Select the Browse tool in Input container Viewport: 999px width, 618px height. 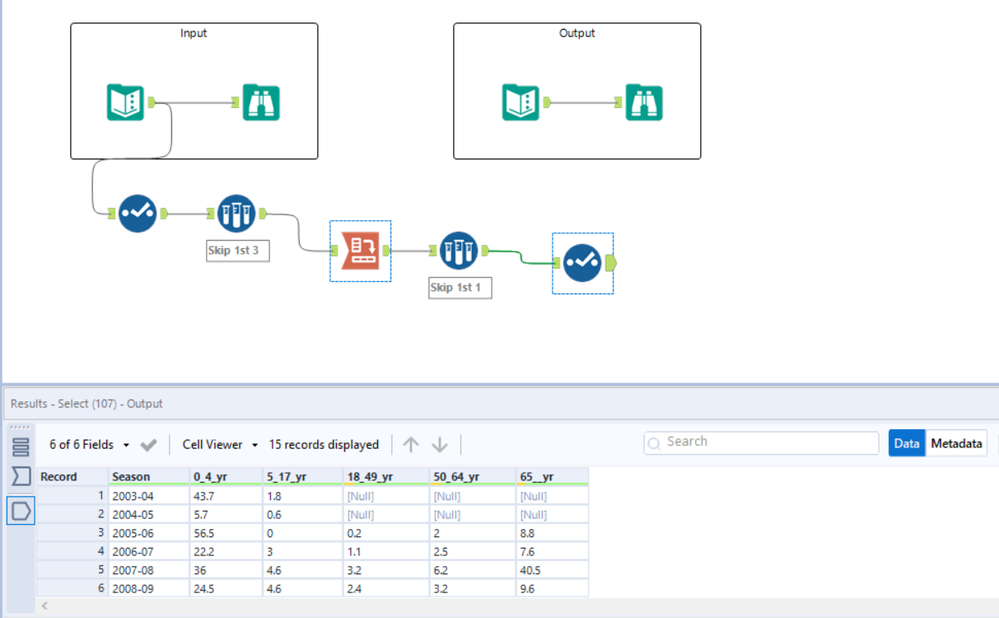[261, 102]
